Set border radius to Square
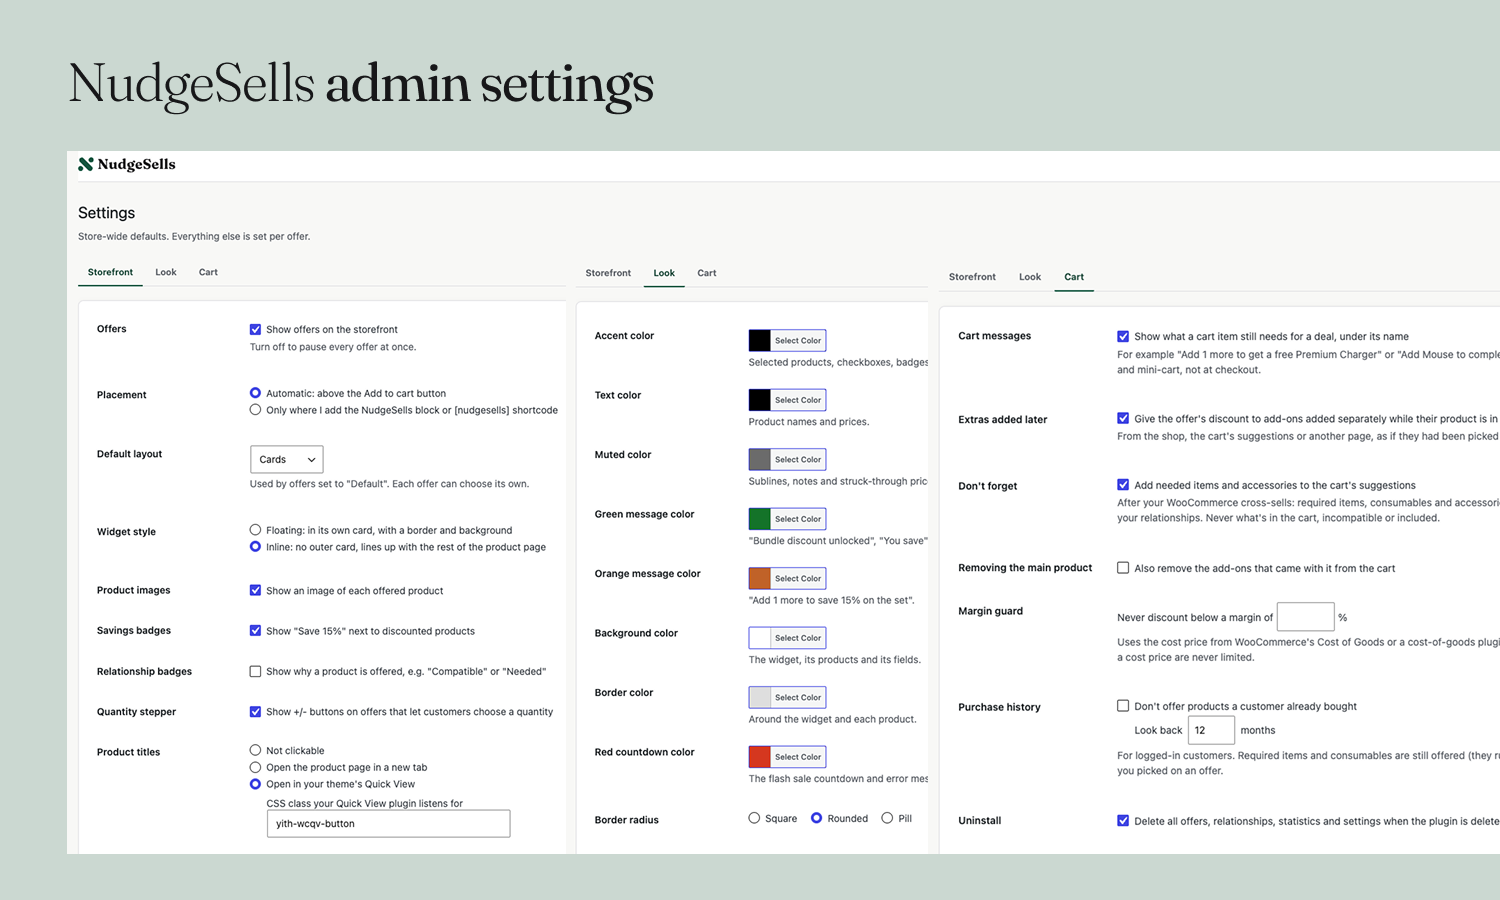Screen dimensions: 1500x900 755,818
